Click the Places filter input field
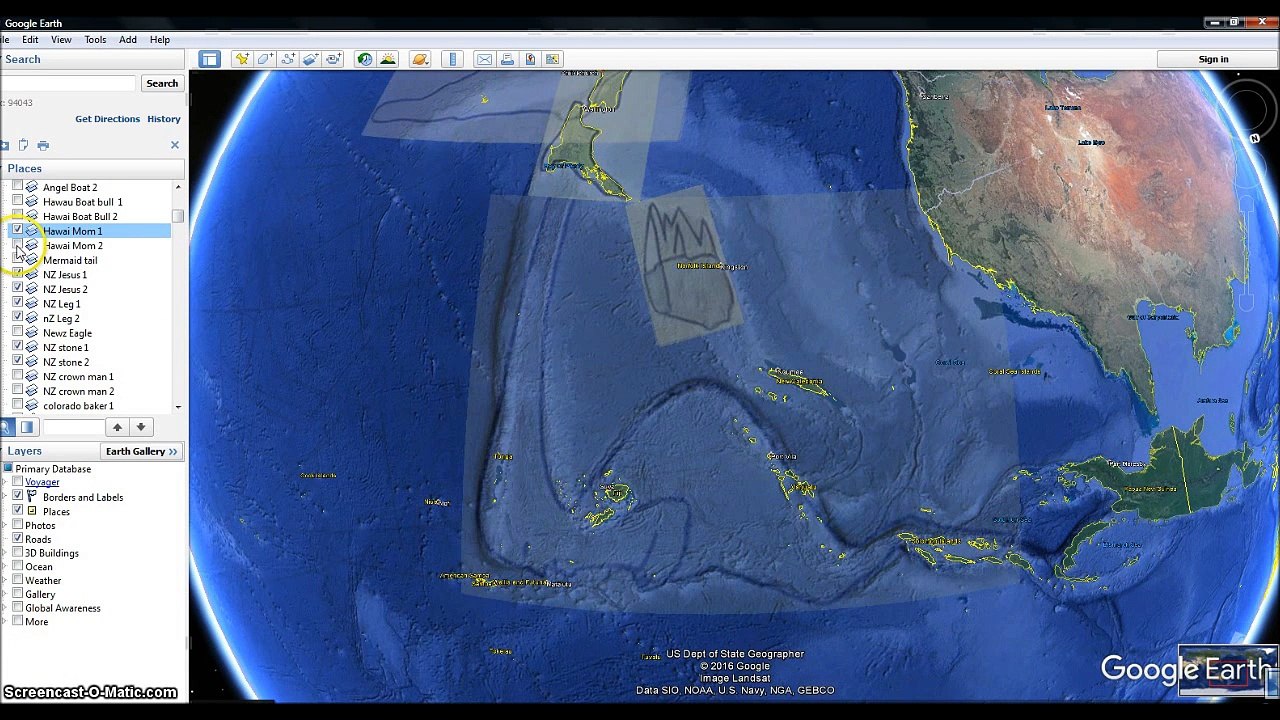The width and height of the screenshot is (1280, 720). point(73,427)
